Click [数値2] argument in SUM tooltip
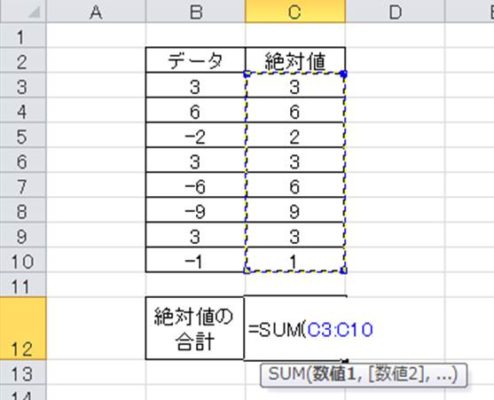Viewport: 494px width, 400px height. point(394,374)
